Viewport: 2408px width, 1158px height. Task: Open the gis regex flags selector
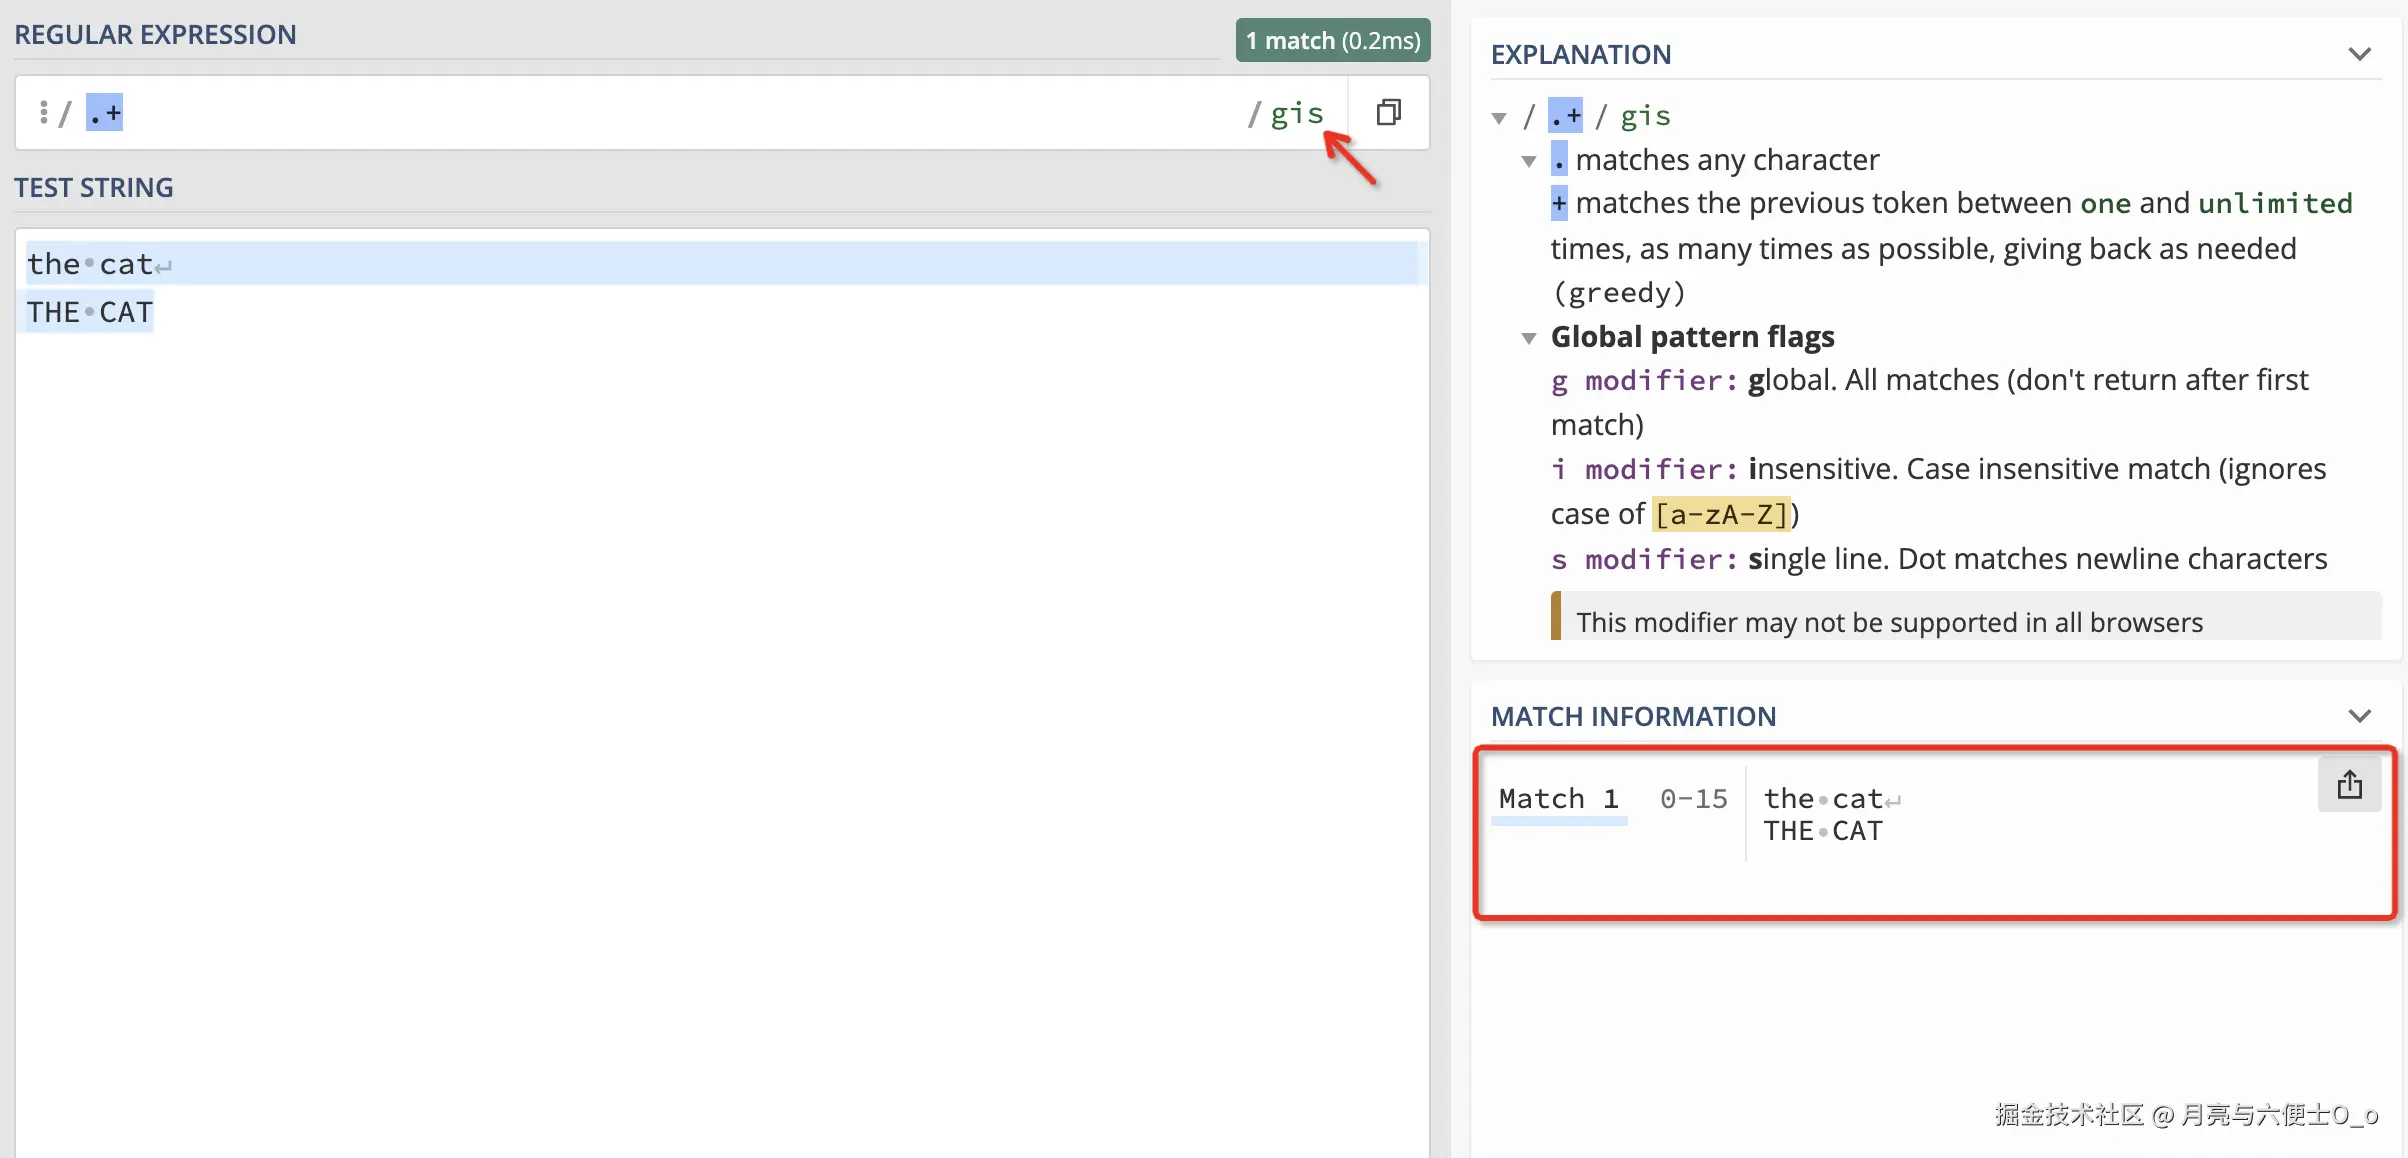[1296, 114]
